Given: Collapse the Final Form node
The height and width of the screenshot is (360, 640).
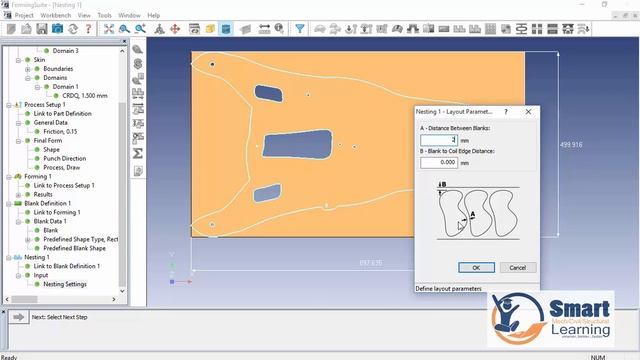Looking at the screenshot, I should pos(18,141).
